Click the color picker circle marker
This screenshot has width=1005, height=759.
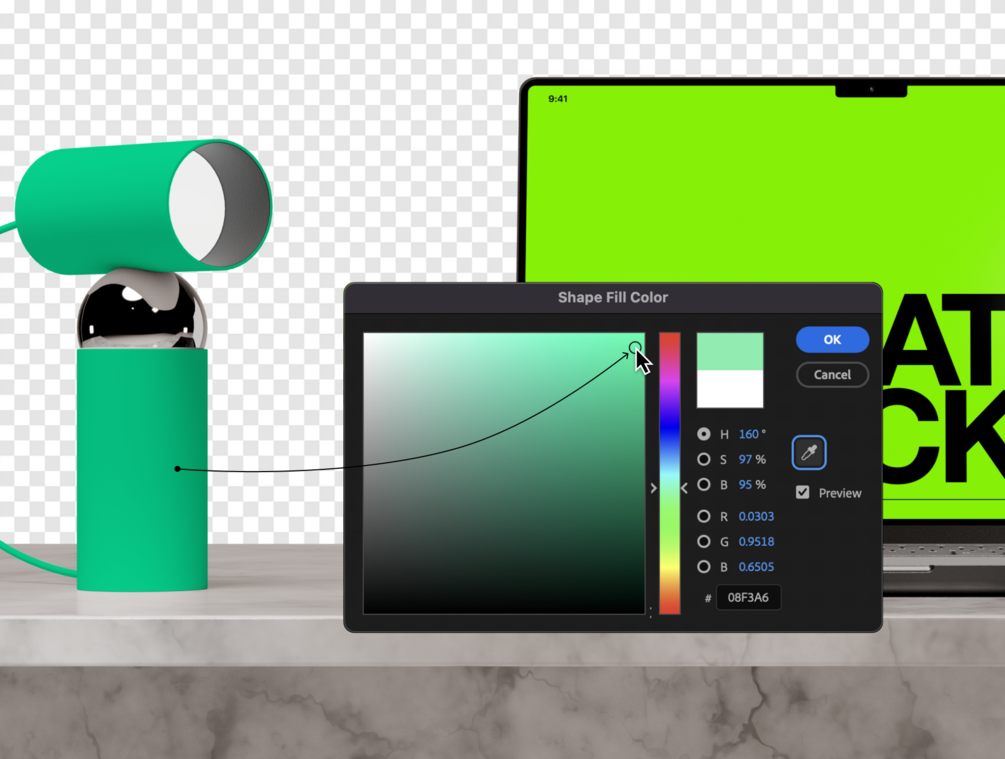635,347
